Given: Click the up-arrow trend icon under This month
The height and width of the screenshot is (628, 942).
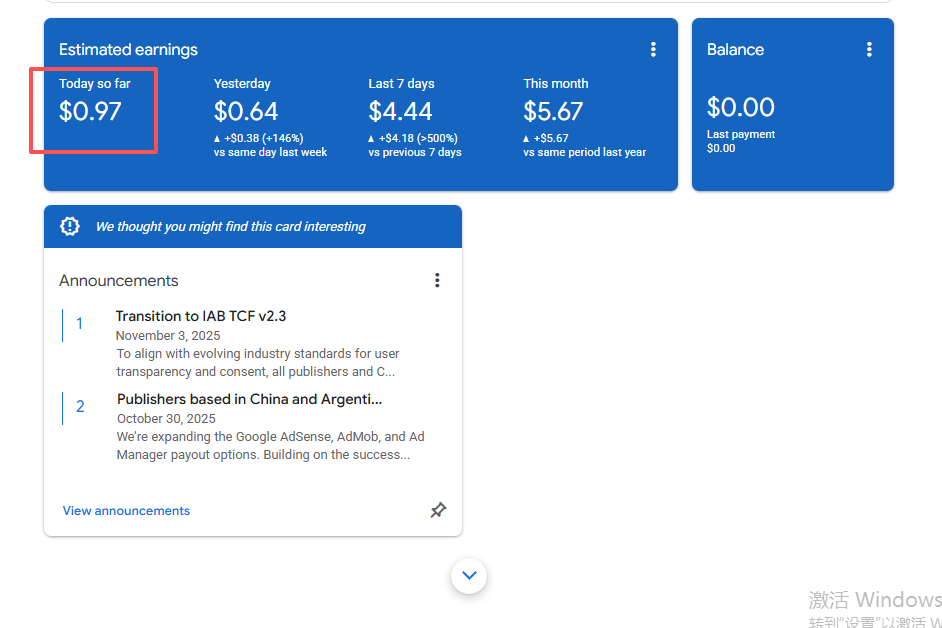Looking at the screenshot, I should 527,138.
